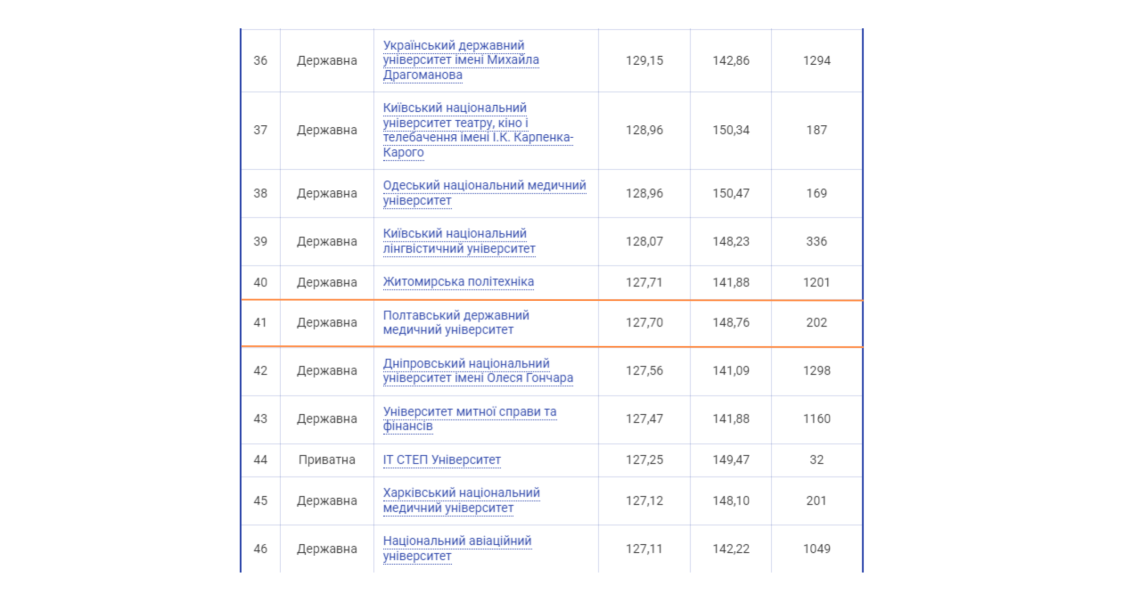Click 128,96 in the row ranked 37

coord(644,130)
